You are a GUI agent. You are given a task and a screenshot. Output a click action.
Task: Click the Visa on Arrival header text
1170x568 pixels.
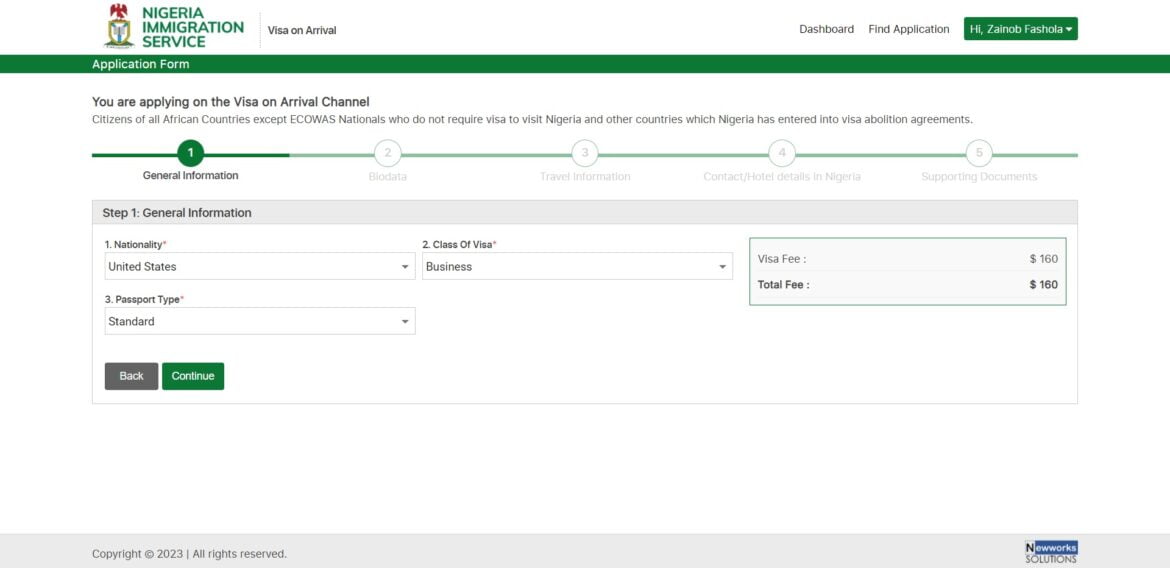click(302, 31)
